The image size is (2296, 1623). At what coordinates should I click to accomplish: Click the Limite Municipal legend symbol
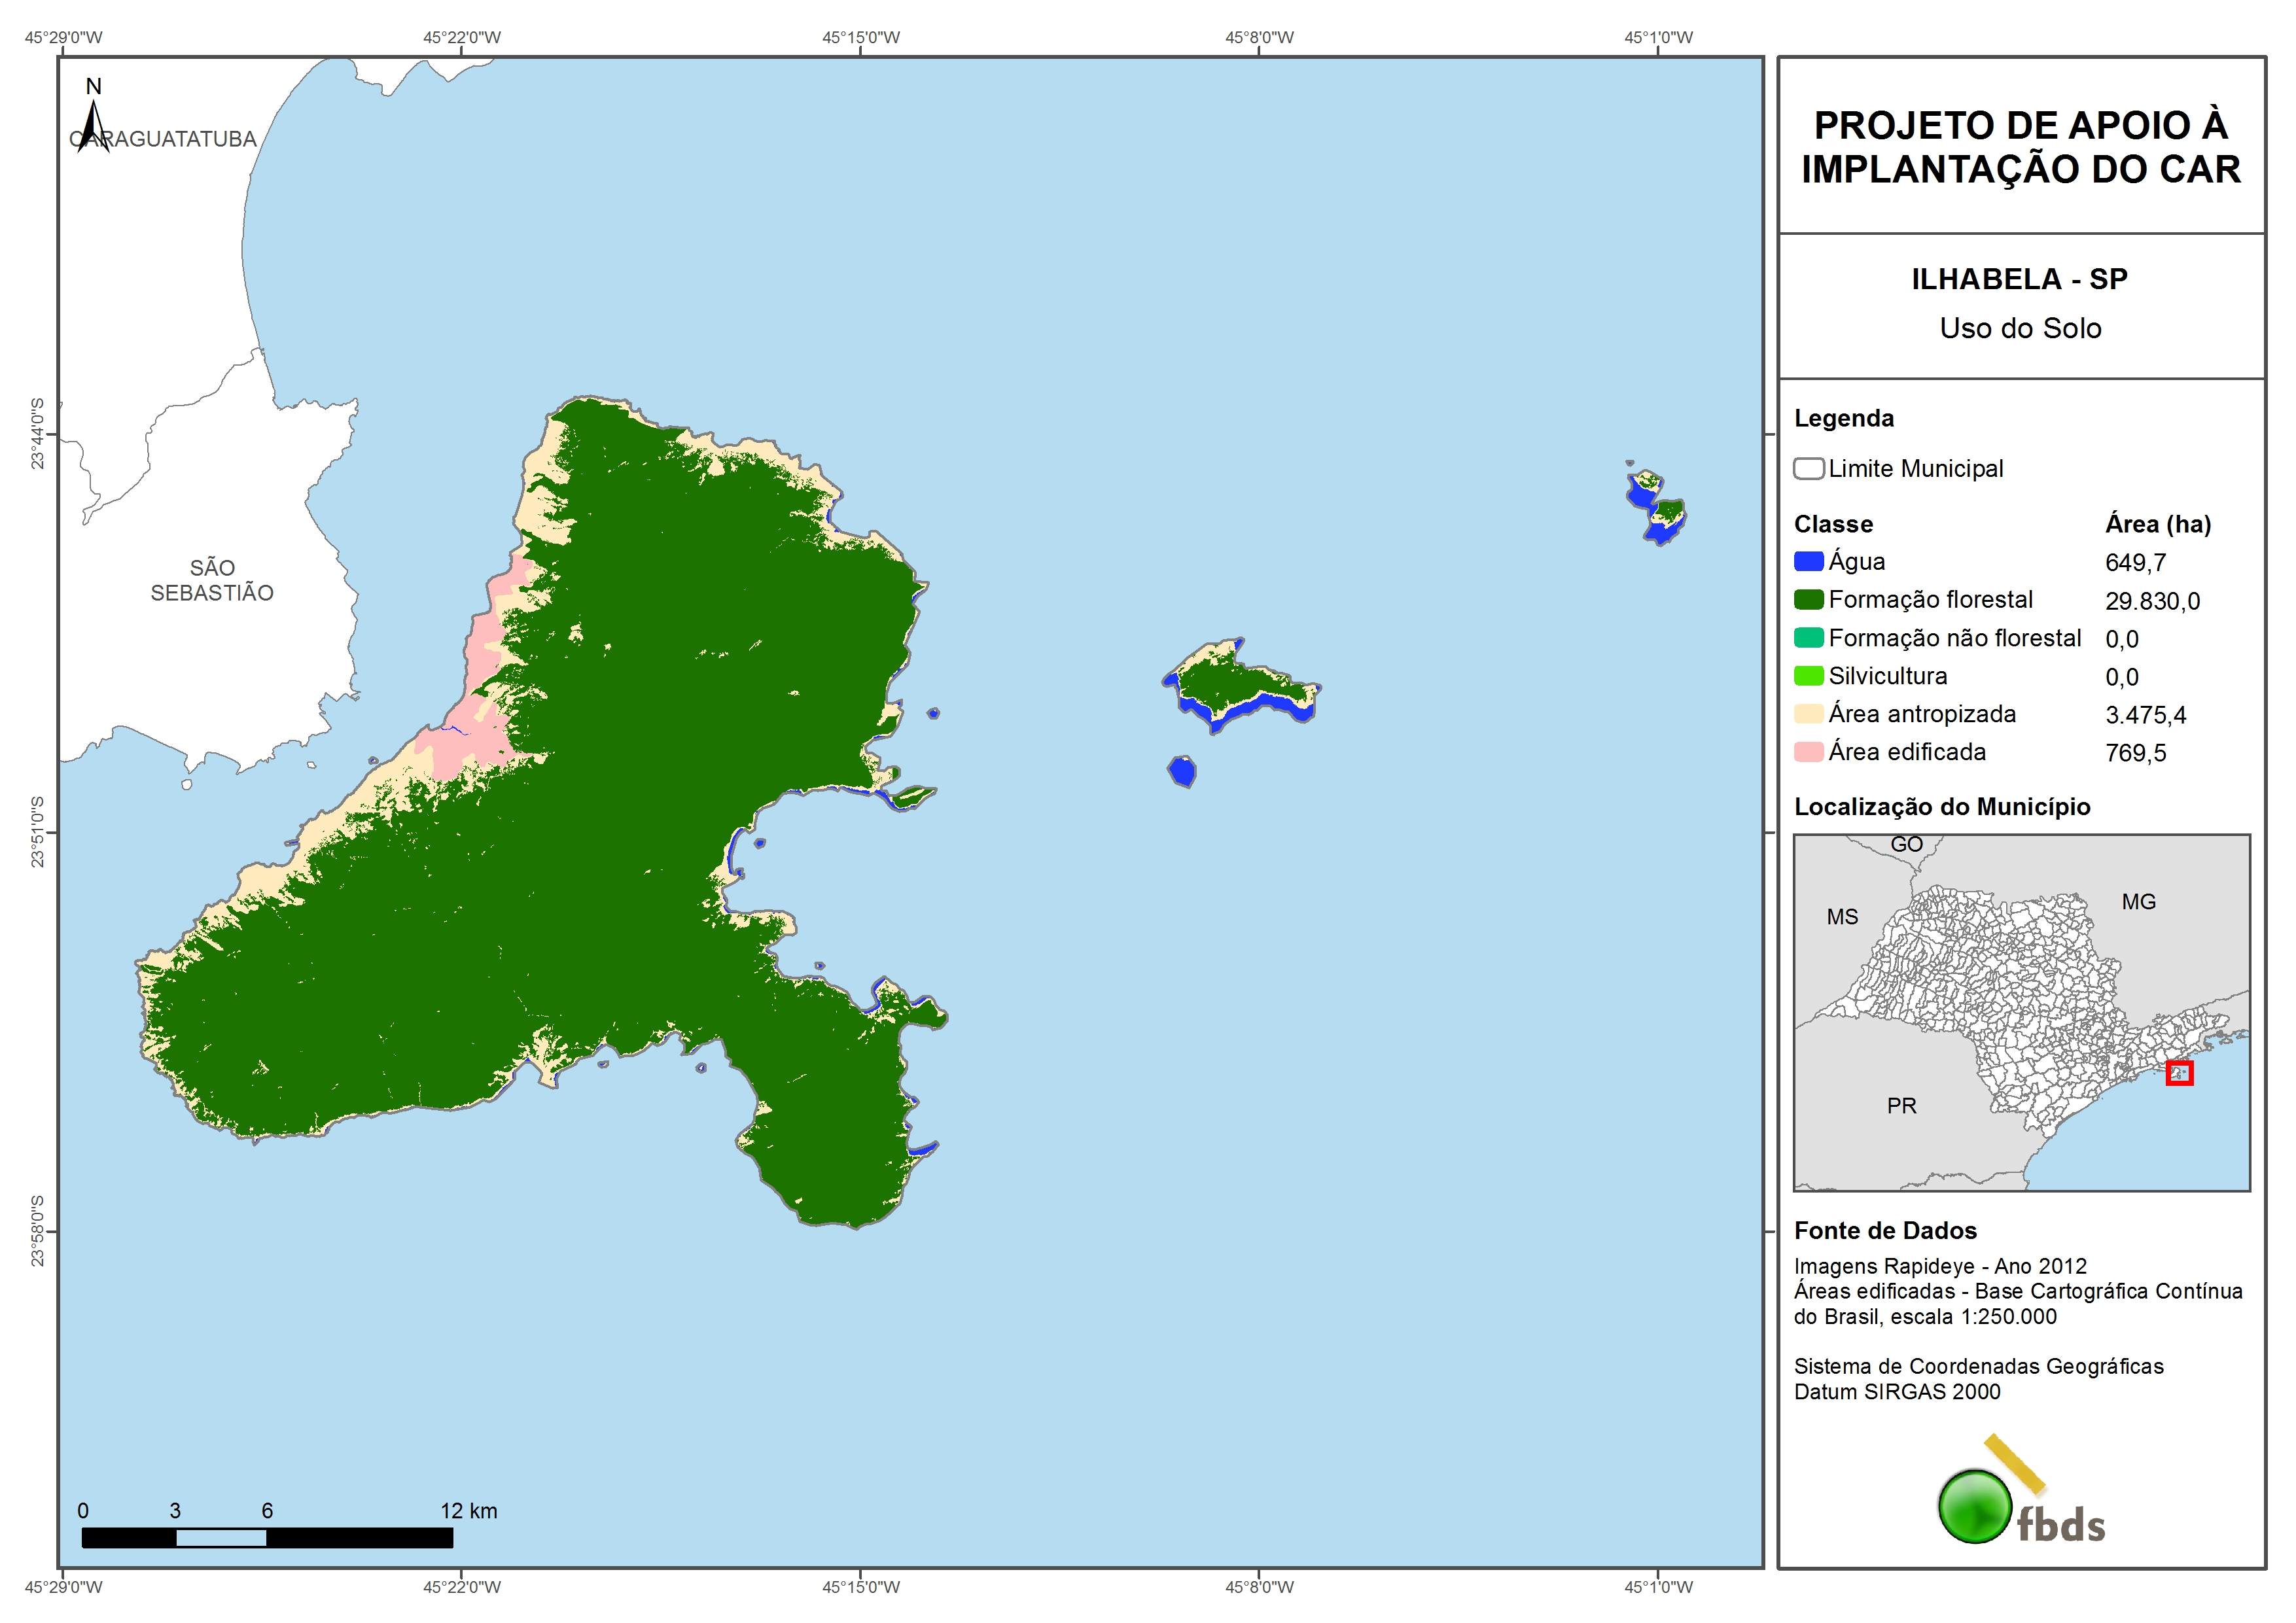pos(1808,469)
